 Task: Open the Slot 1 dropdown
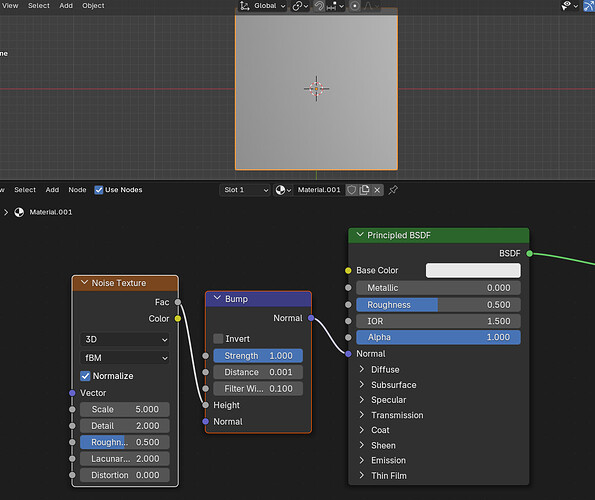(x=245, y=190)
